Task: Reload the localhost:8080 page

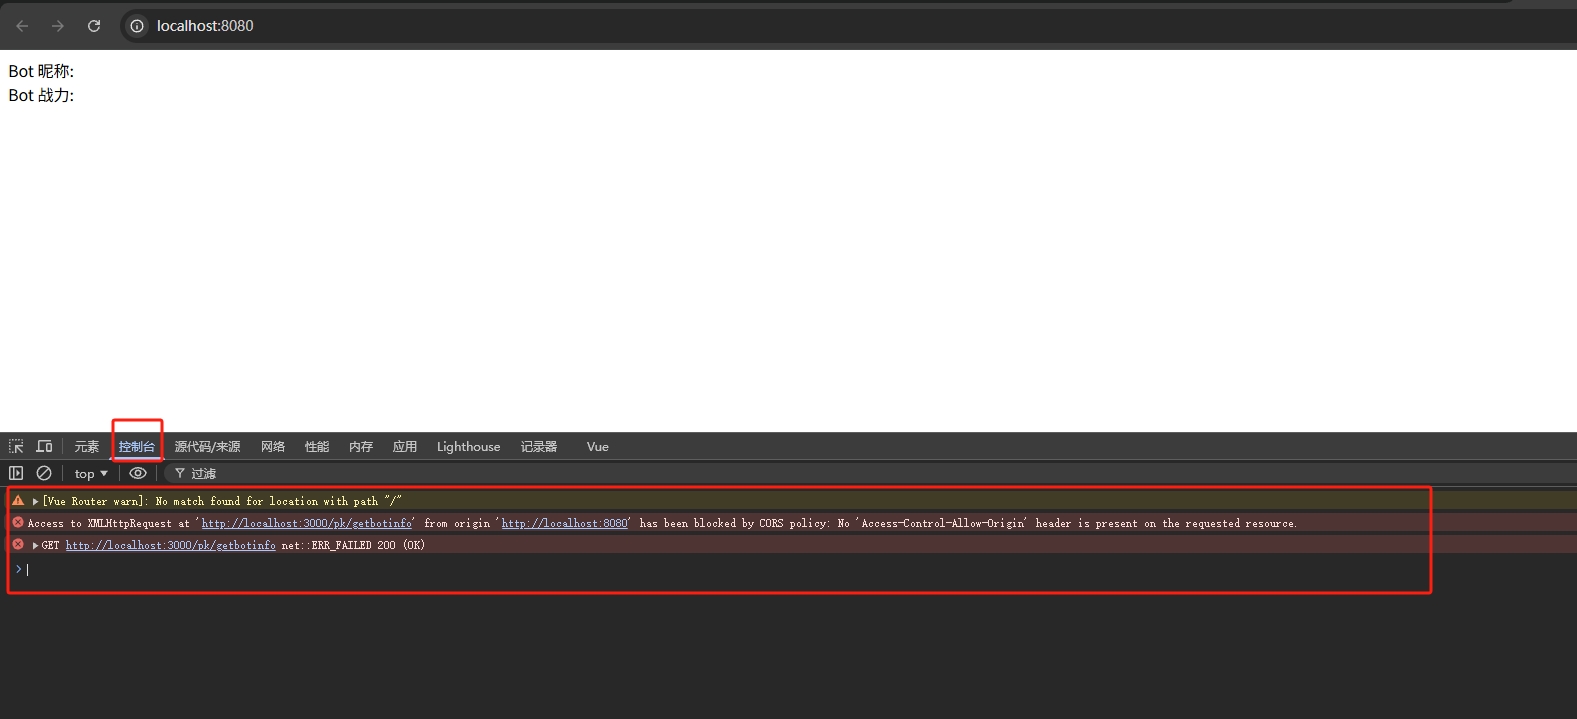Action: pos(94,26)
